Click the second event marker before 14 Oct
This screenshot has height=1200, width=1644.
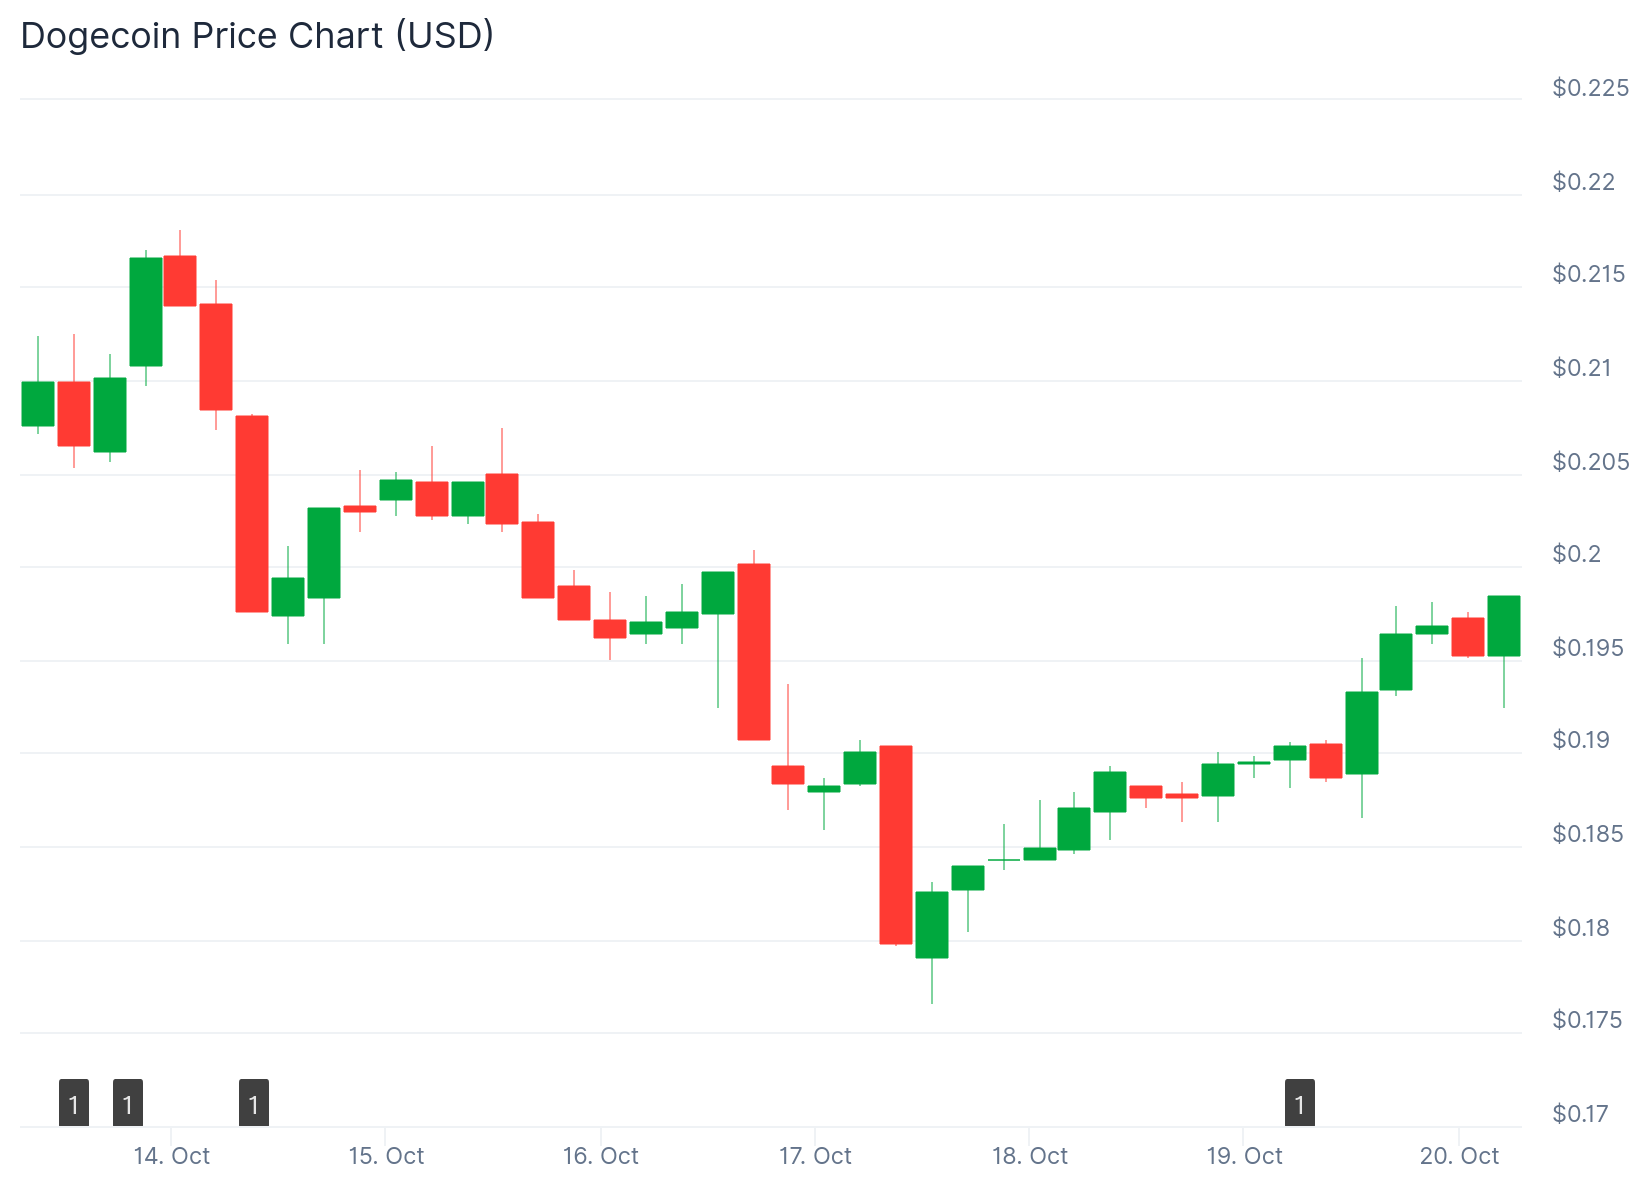(x=128, y=1103)
